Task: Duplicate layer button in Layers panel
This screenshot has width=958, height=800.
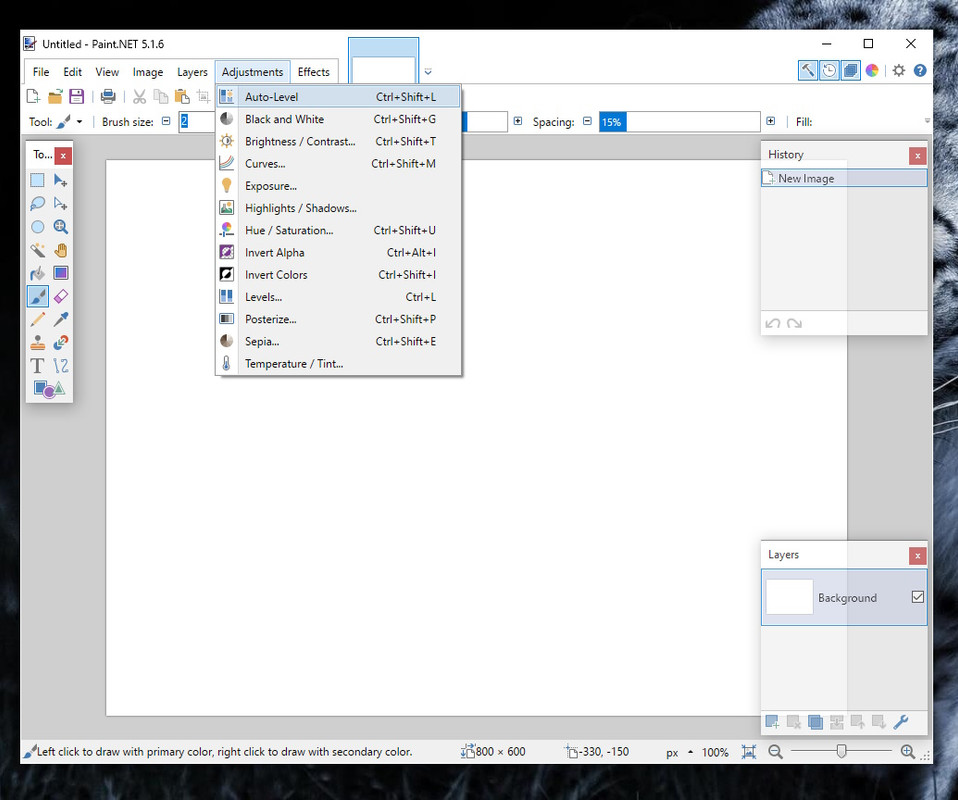Action: pyautogui.click(x=815, y=722)
